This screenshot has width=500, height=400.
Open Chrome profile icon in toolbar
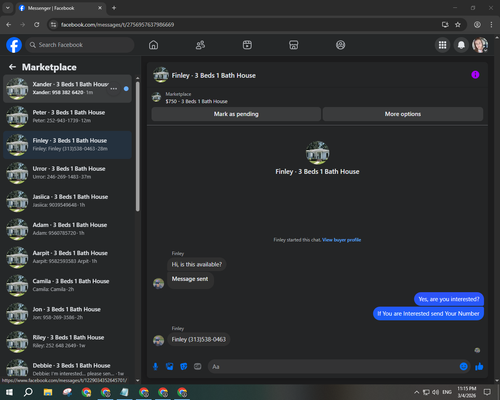477,25
